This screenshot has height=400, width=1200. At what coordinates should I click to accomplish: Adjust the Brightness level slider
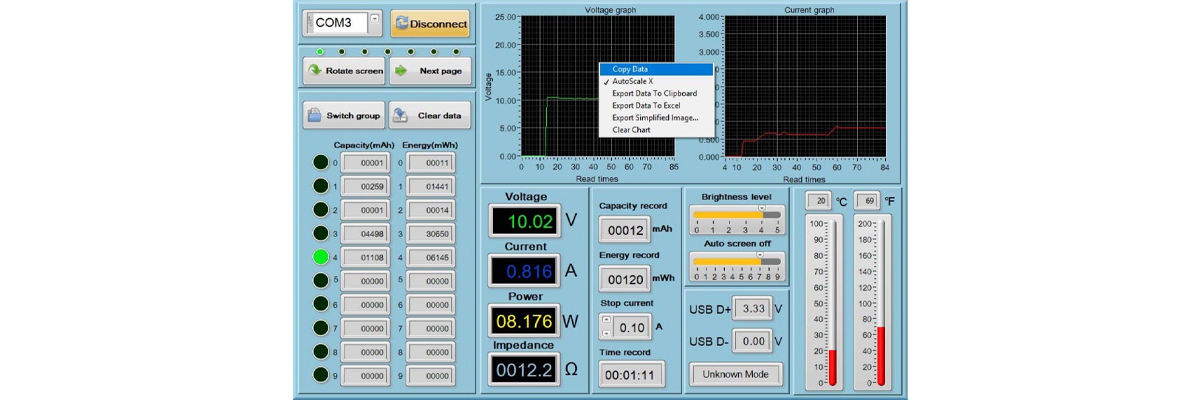(737, 215)
